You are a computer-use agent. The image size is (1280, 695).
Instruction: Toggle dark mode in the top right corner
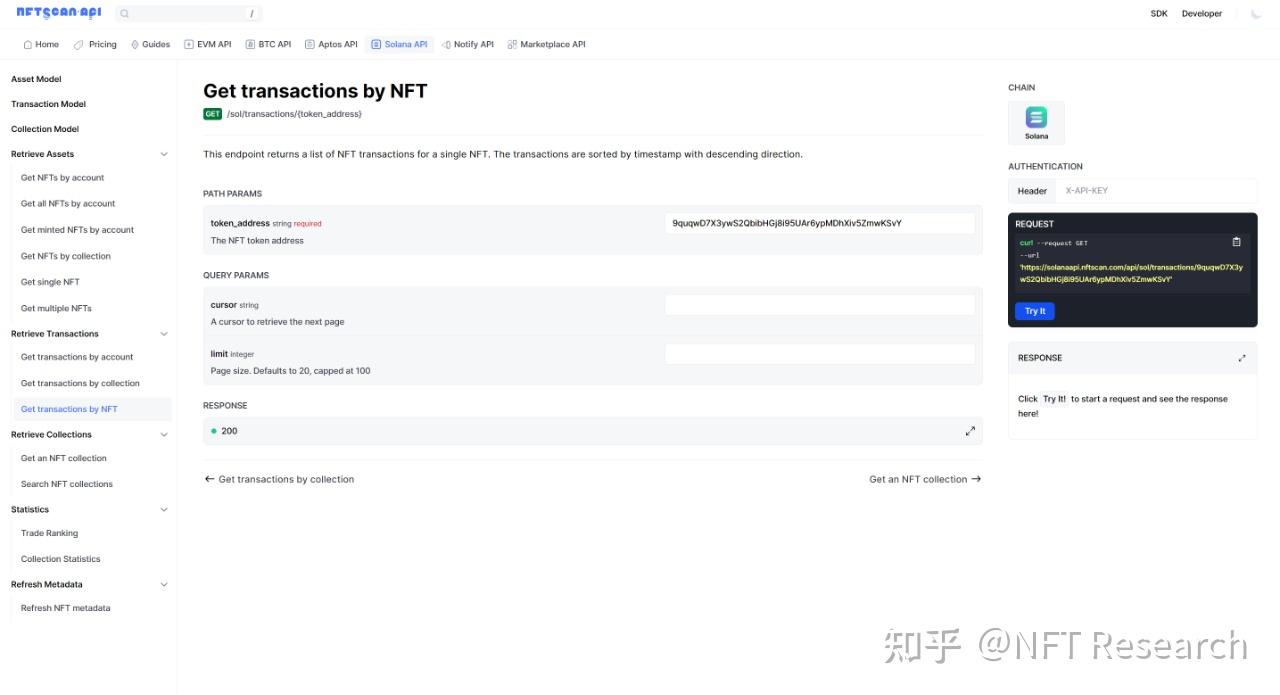point(1256,13)
